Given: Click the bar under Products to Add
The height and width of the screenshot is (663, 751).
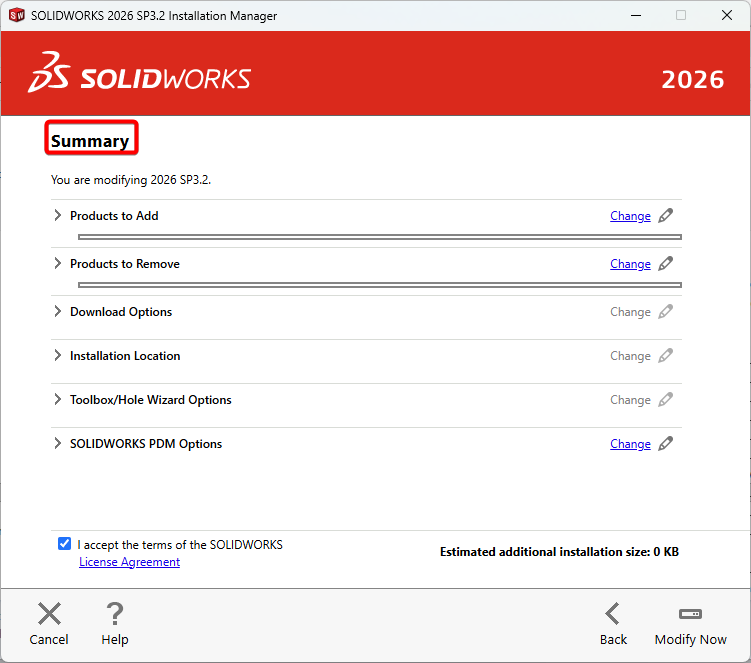Looking at the screenshot, I should tap(380, 237).
